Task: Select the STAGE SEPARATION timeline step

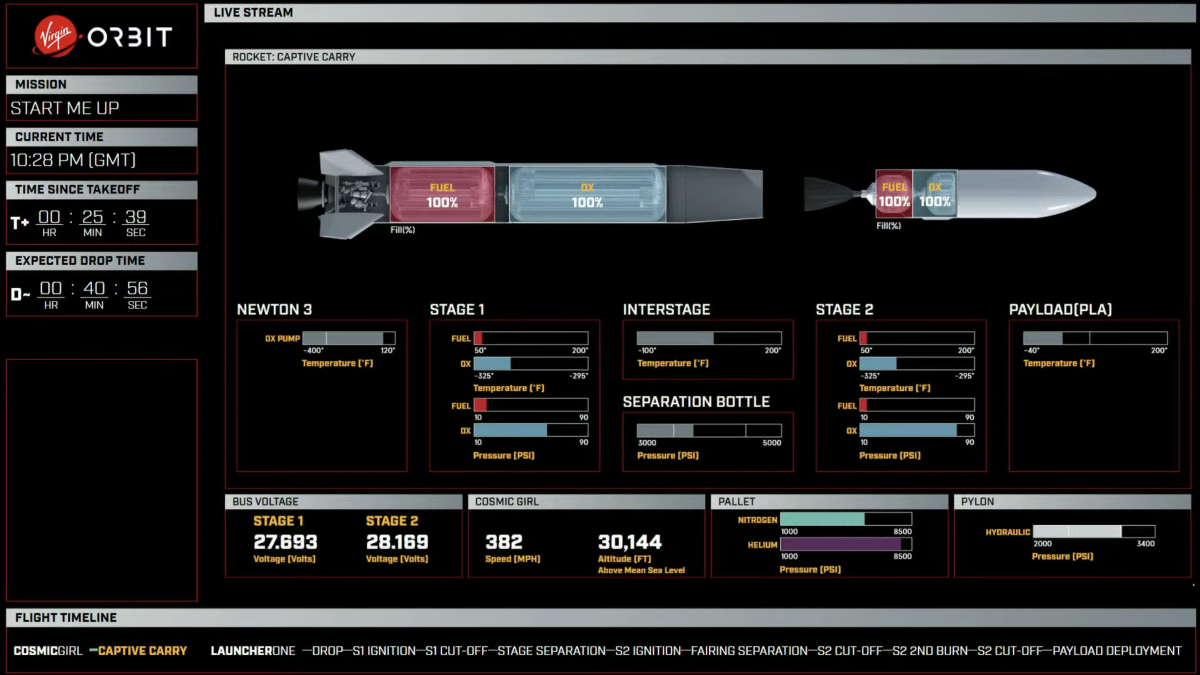Action: point(551,651)
